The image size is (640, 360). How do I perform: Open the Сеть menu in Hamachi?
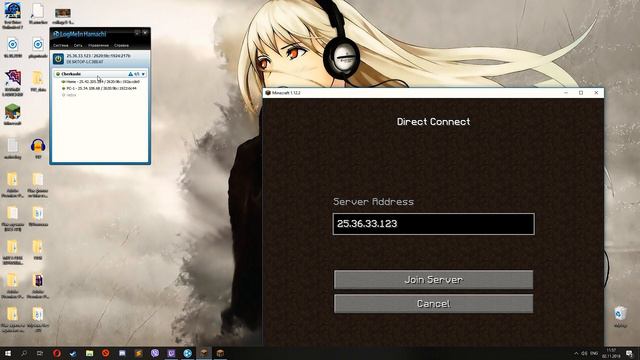[78, 45]
